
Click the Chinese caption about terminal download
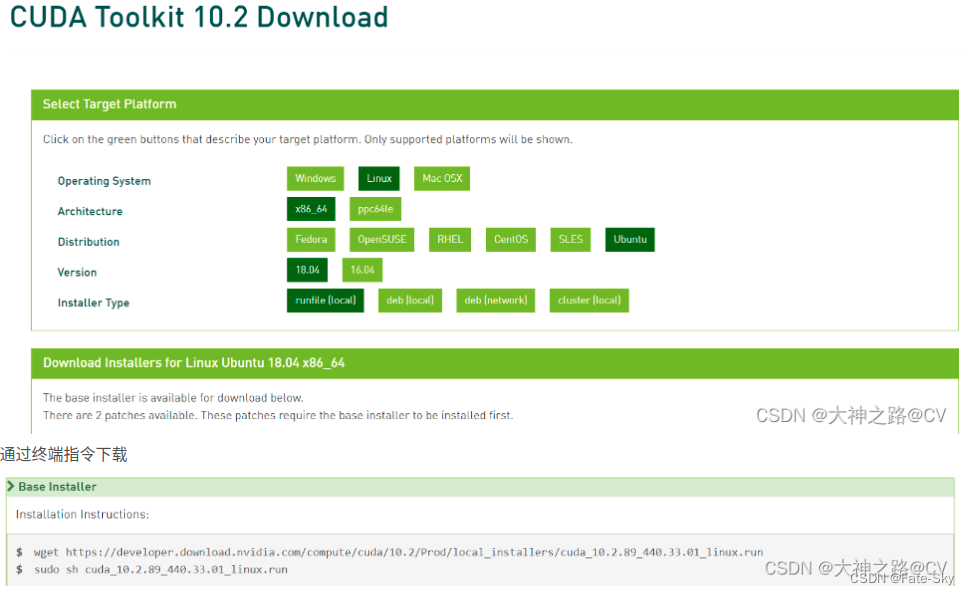(64, 455)
